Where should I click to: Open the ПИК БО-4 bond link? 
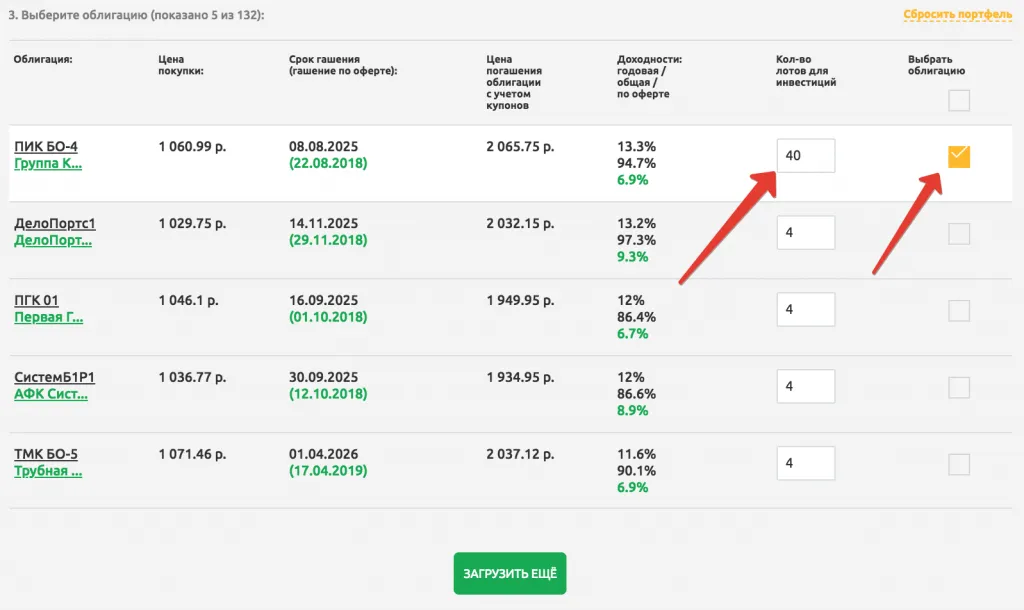[x=46, y=147]
